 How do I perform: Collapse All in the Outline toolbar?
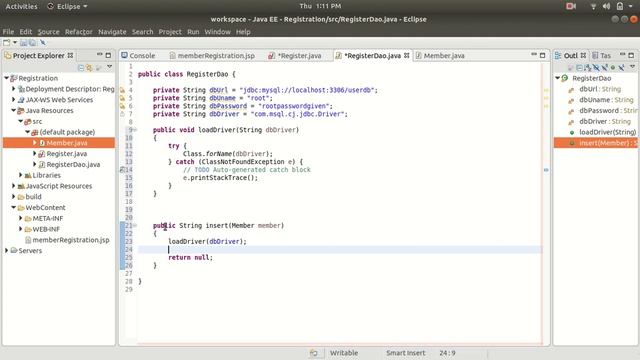[x=579, y=67]
